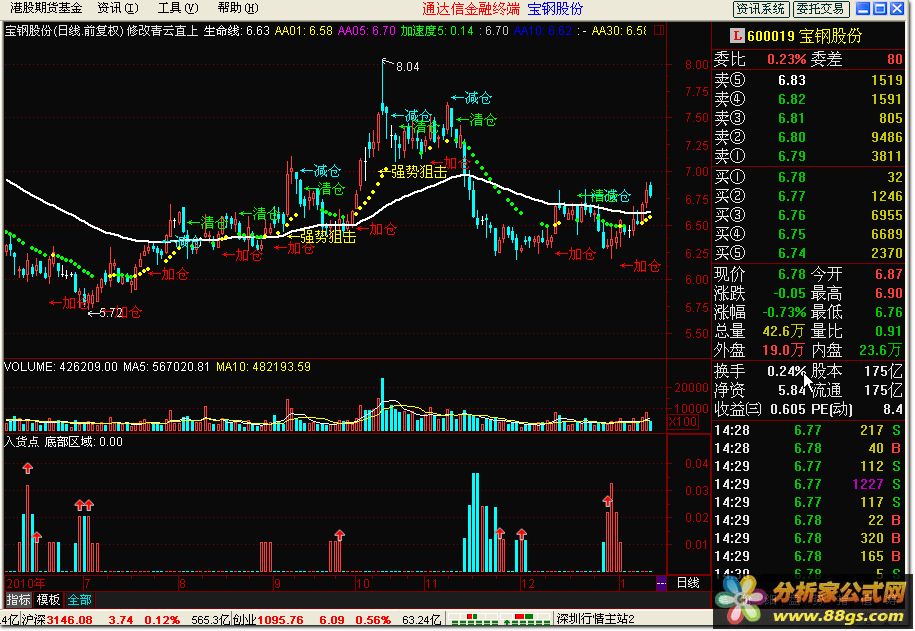Select the stock title 600019 宝钢股份
915x631 pixels.
click(804, 36)
